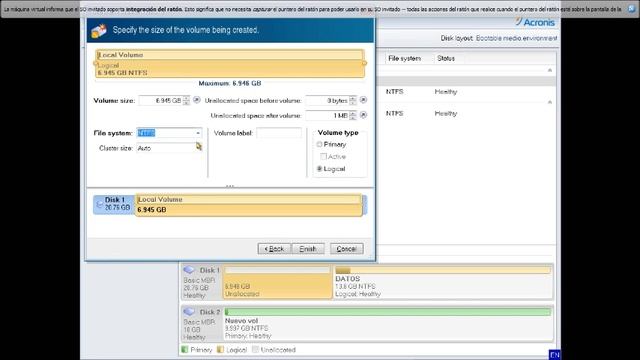Open Bootable media environment disk layout link
640x360 pixels.
pyautogui.click(x=516, y=38)
